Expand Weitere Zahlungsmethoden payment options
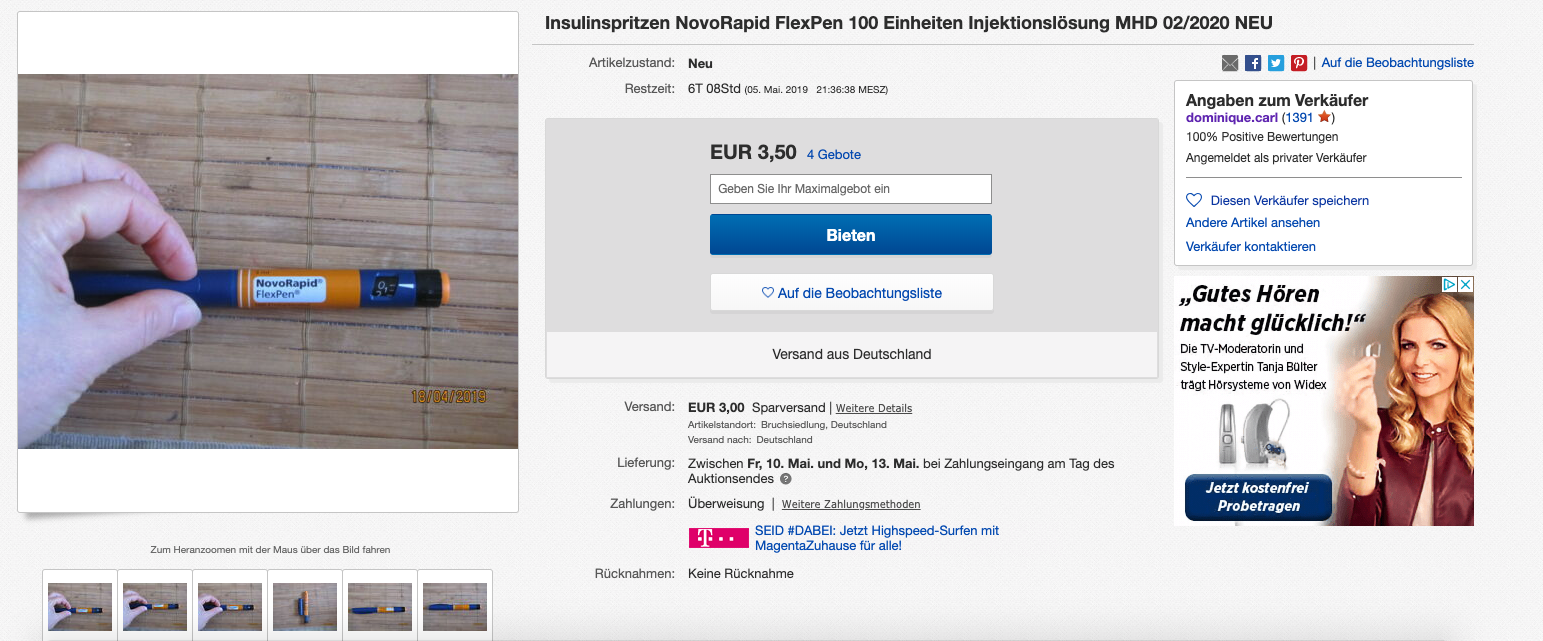Screen dimensions: 1543x641 [x=851, y=505]
